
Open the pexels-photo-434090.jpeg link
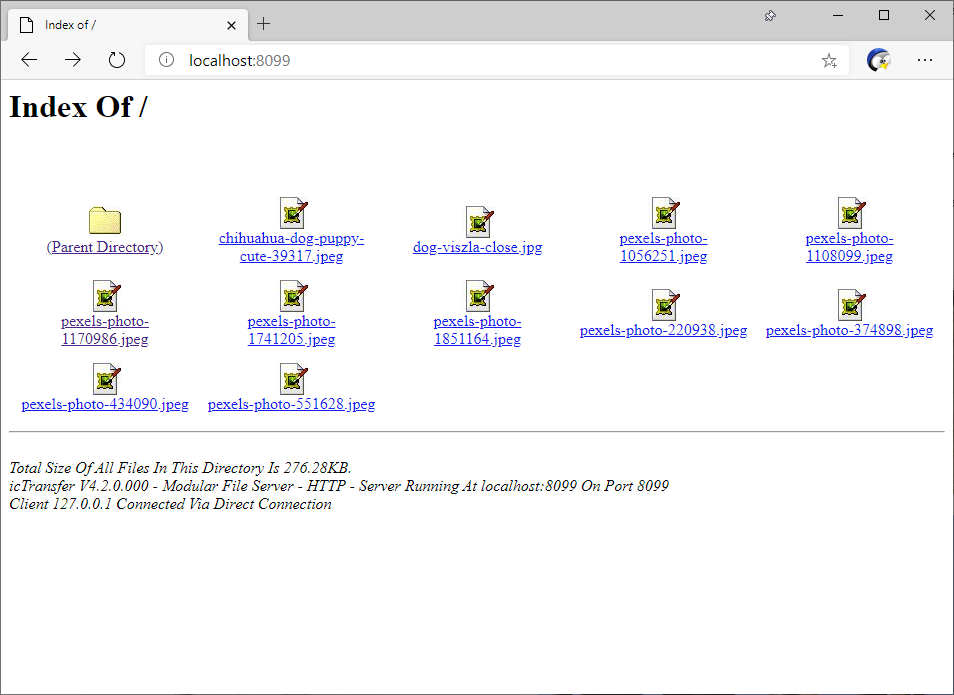click(104, 404)
